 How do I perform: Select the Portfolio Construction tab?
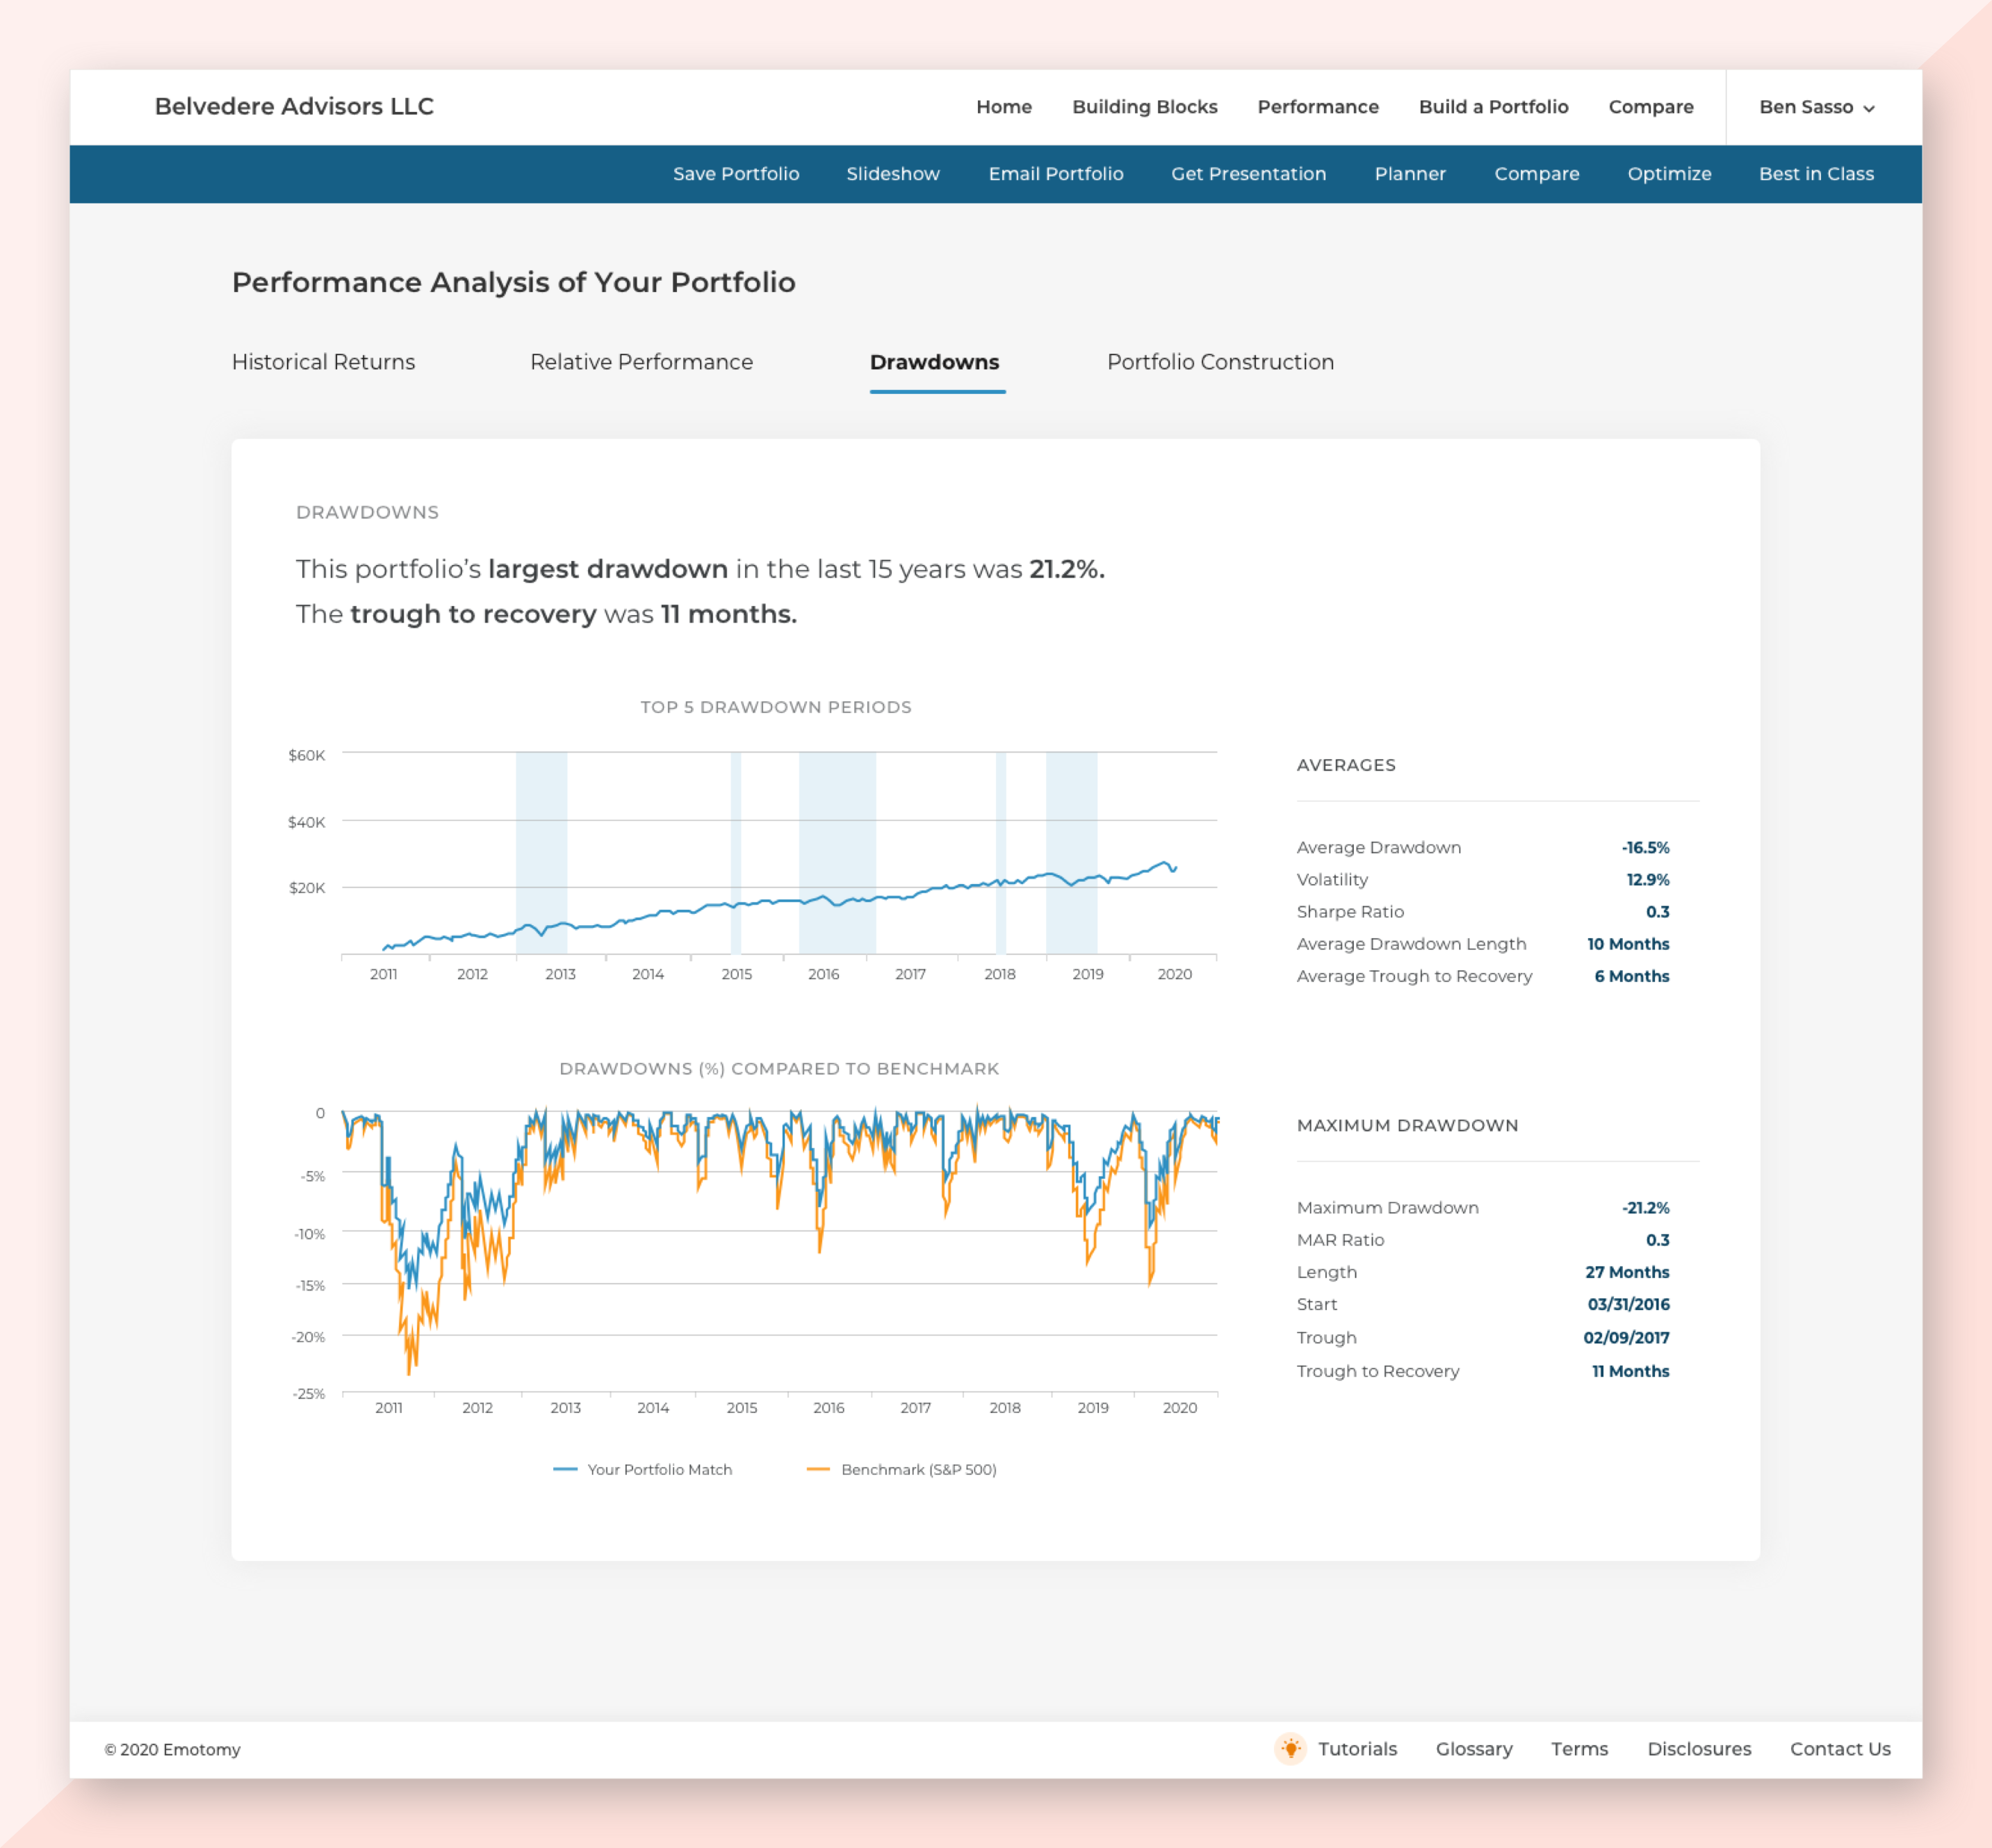(x=1220, y=362)
